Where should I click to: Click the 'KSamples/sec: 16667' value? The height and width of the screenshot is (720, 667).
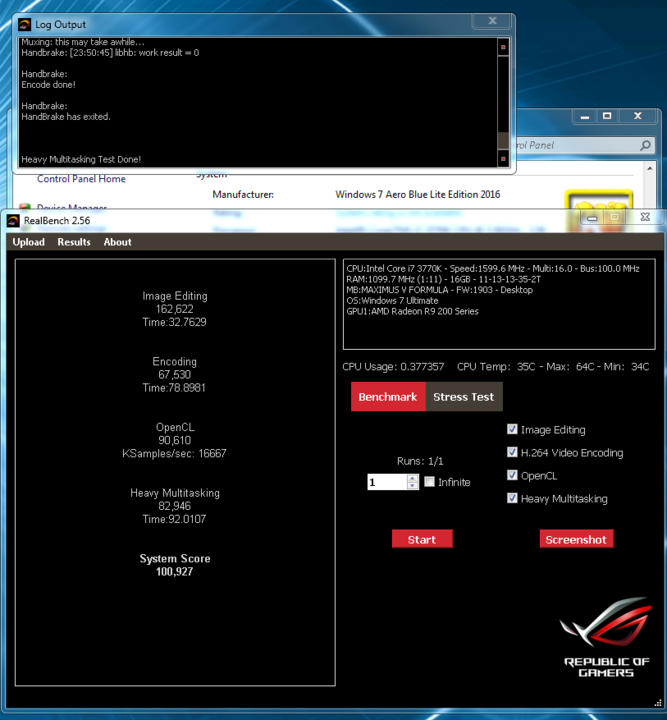[x=174, y=454]
